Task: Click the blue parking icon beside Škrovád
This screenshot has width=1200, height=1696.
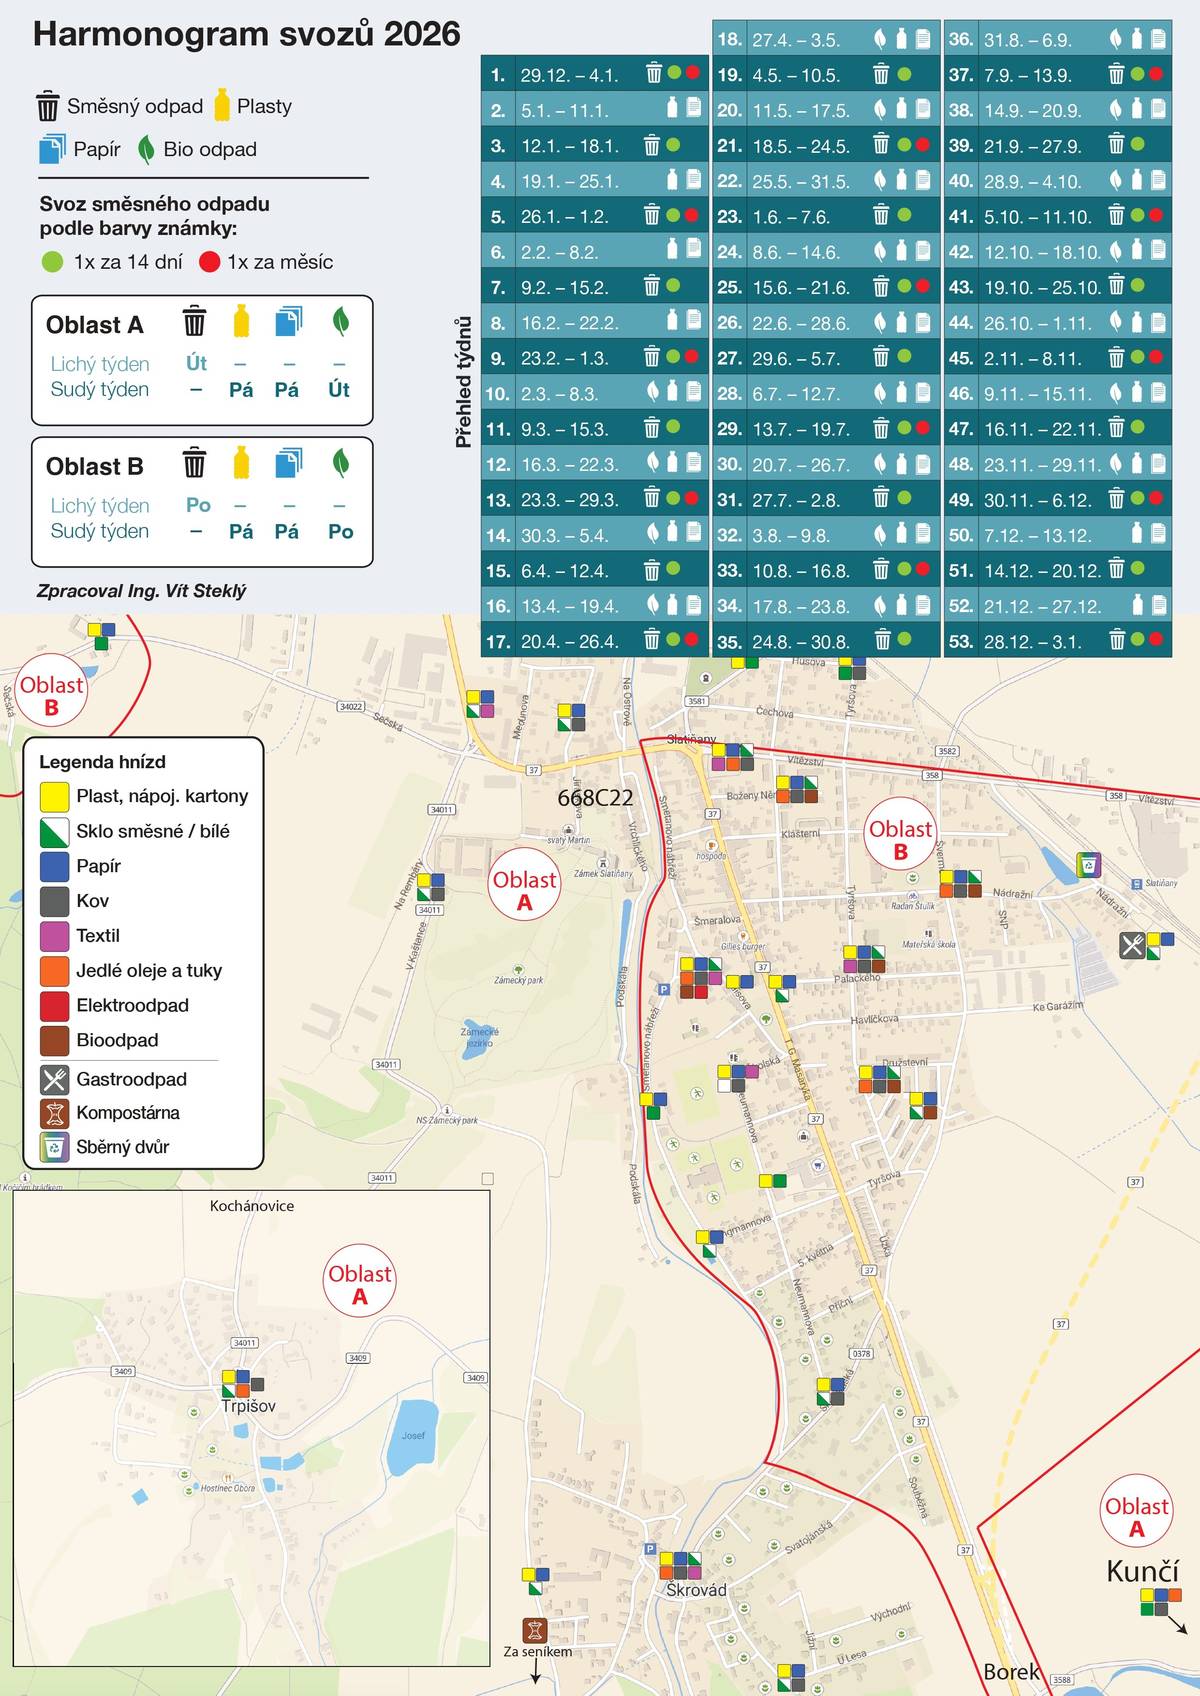Action: click(x=650, y=1549)
